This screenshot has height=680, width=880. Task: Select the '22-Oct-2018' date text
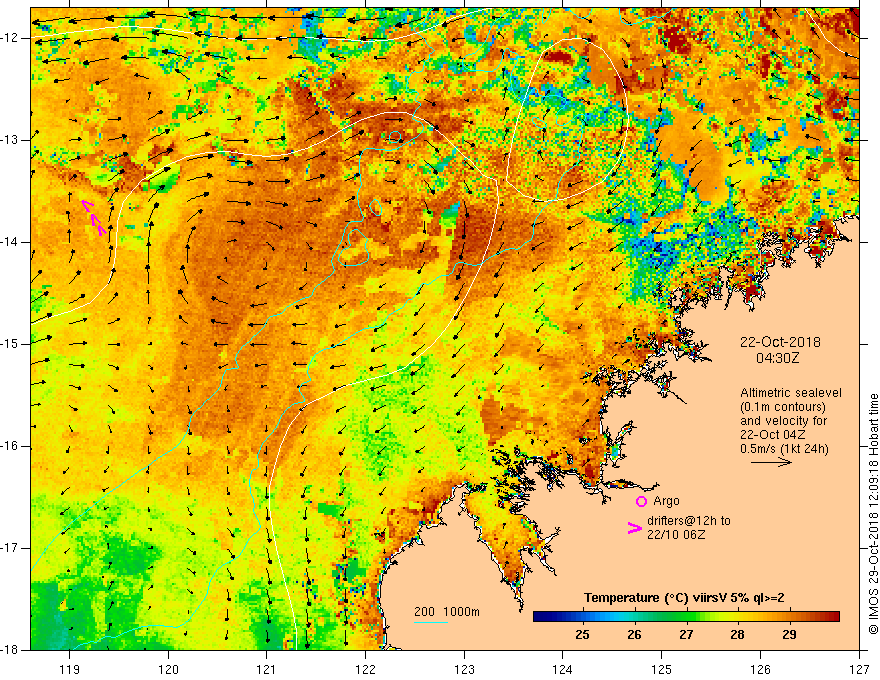(780, 342)
